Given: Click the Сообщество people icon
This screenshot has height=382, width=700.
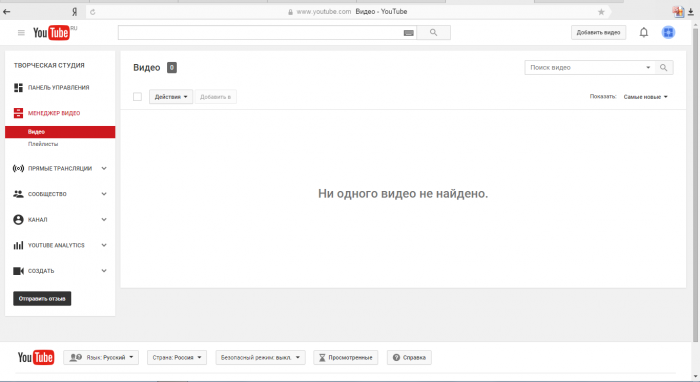Looking at the screenshot, I should pyautogui.click(x=18, y=194).
